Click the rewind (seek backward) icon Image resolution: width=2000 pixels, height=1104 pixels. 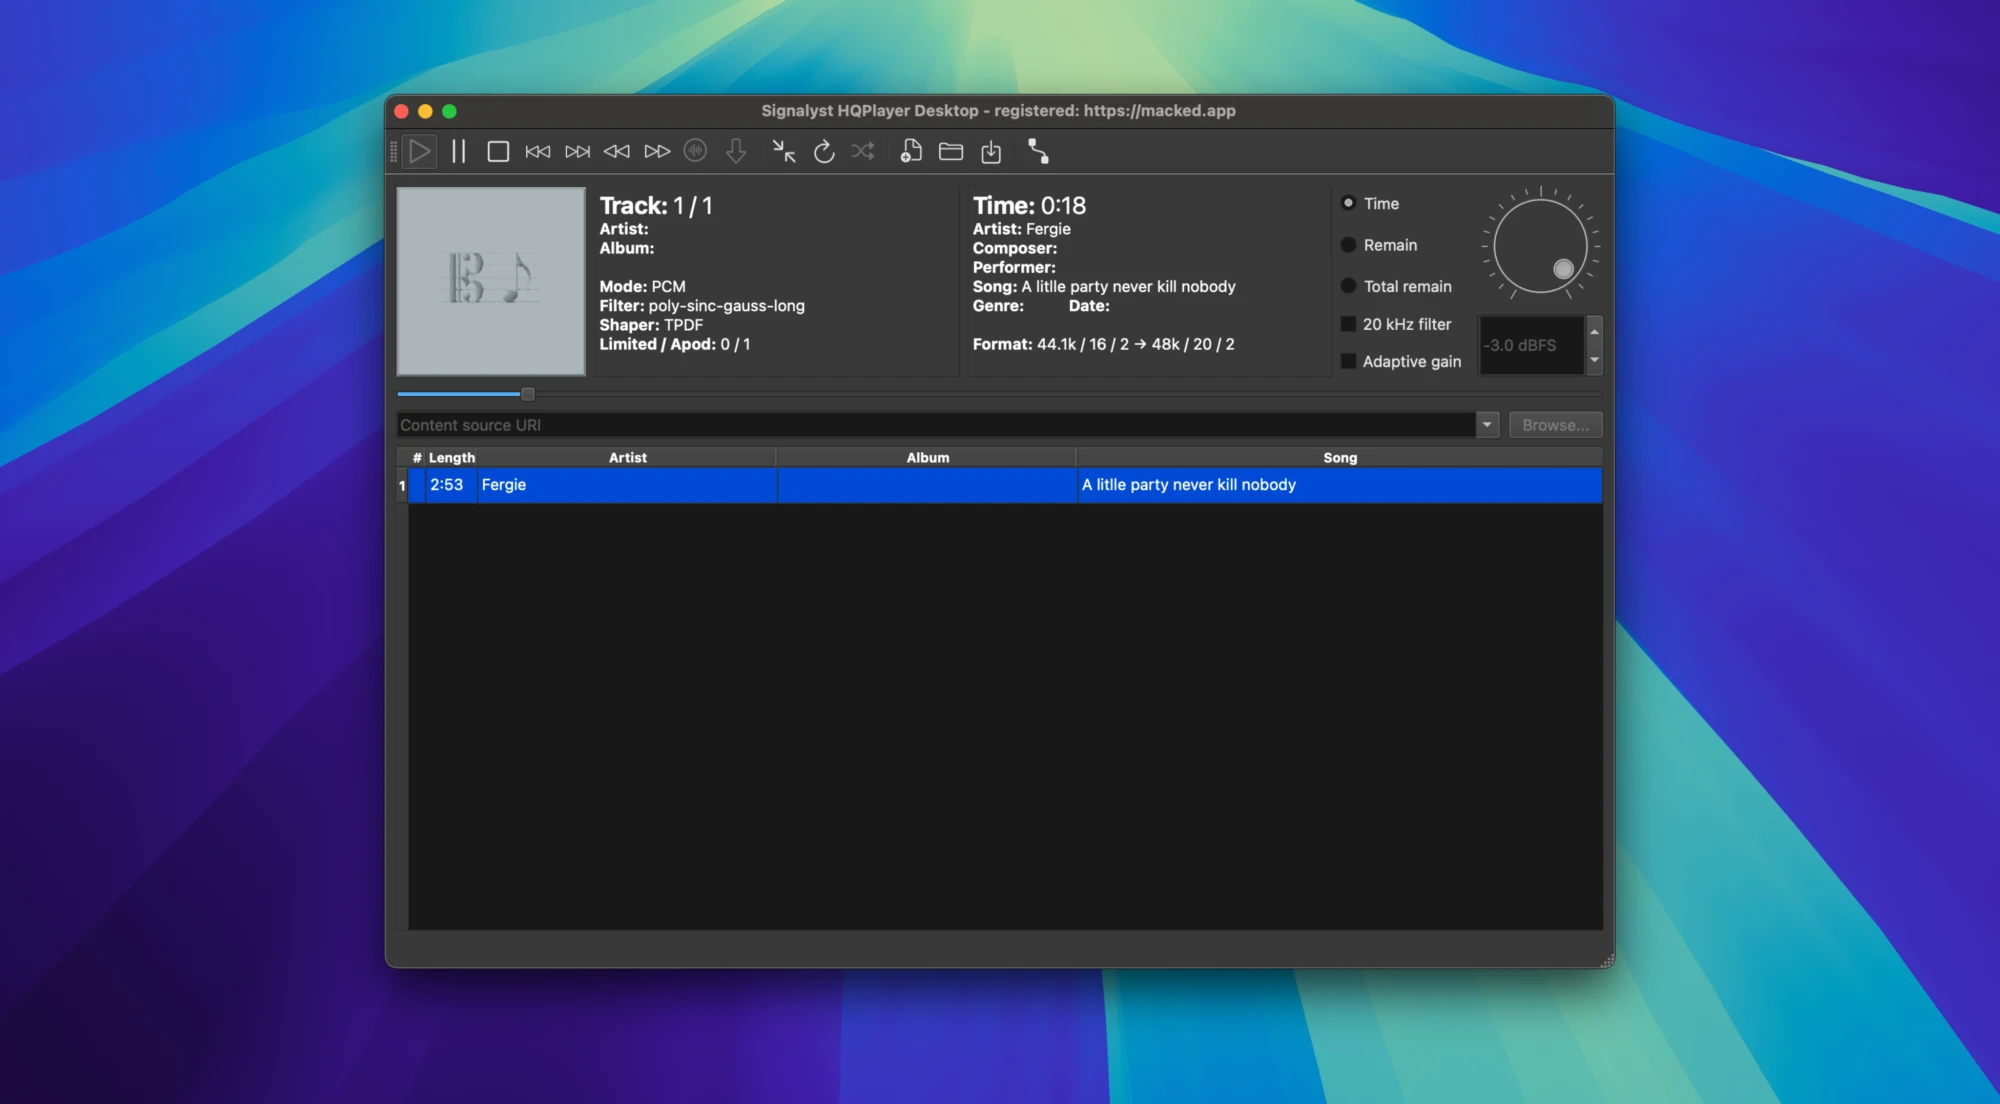pos(617,152)
